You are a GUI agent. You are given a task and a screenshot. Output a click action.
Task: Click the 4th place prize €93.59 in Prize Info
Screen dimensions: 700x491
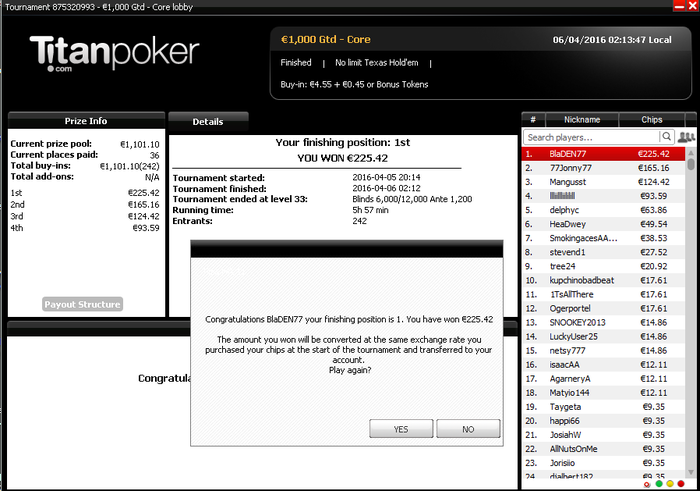pos(146,228)
